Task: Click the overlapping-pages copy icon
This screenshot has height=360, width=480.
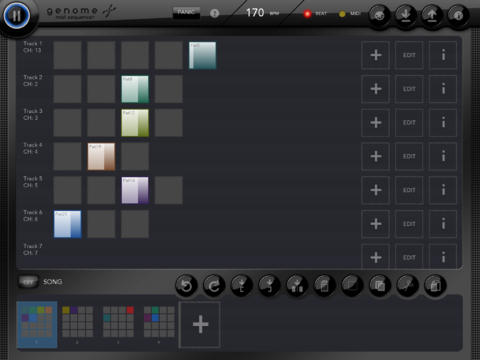Action: (380, 285)
